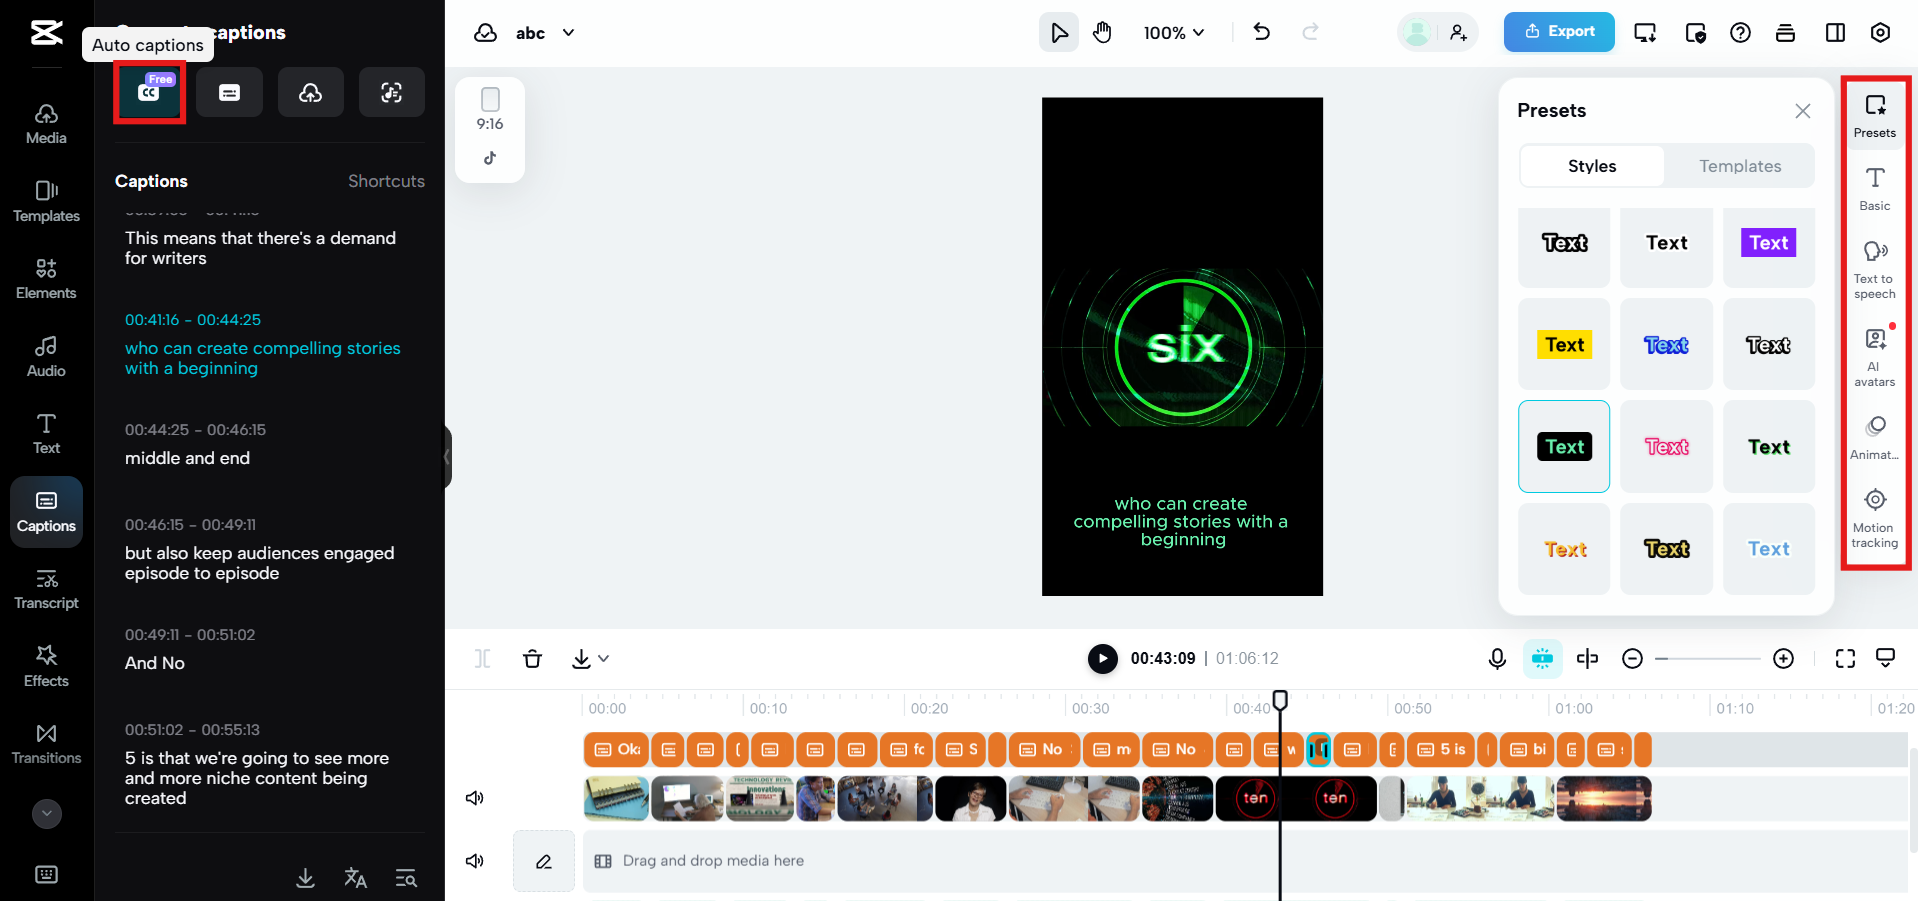Open editor settings hexagon icon
Screen dimensions: 1918x901
tap(1881, 33)
